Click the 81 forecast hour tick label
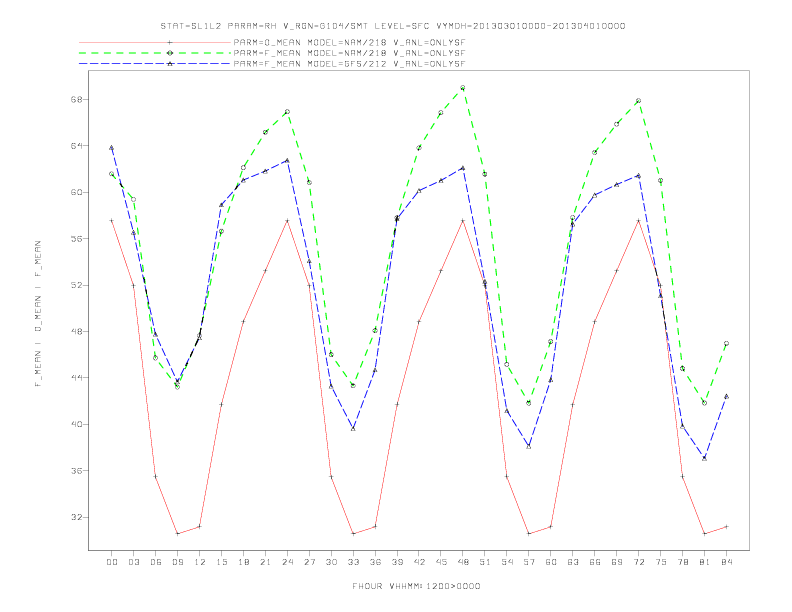792x612 pixels. tap(705, 562)
